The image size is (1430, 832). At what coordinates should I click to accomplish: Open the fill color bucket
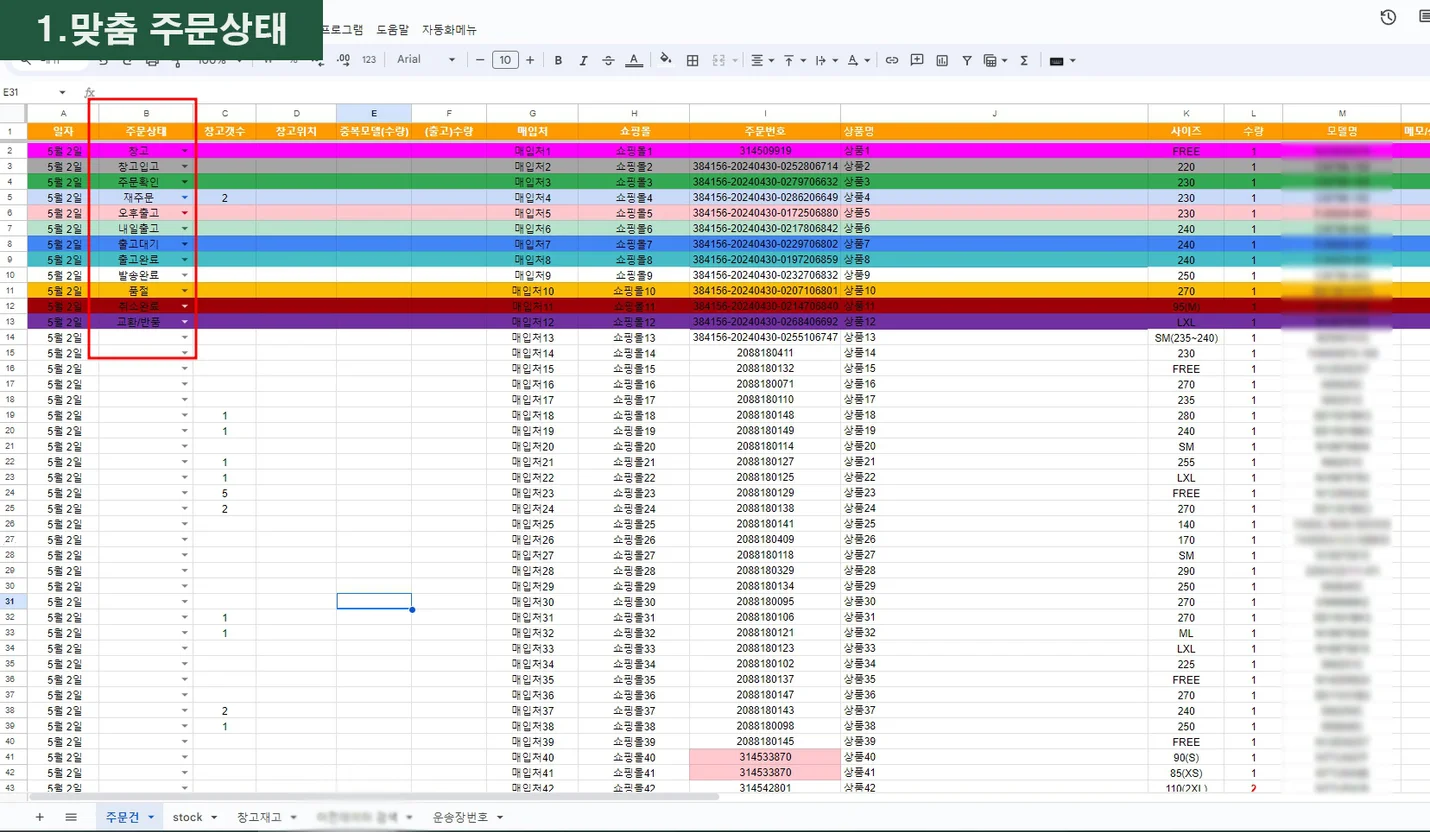[666, 60]
